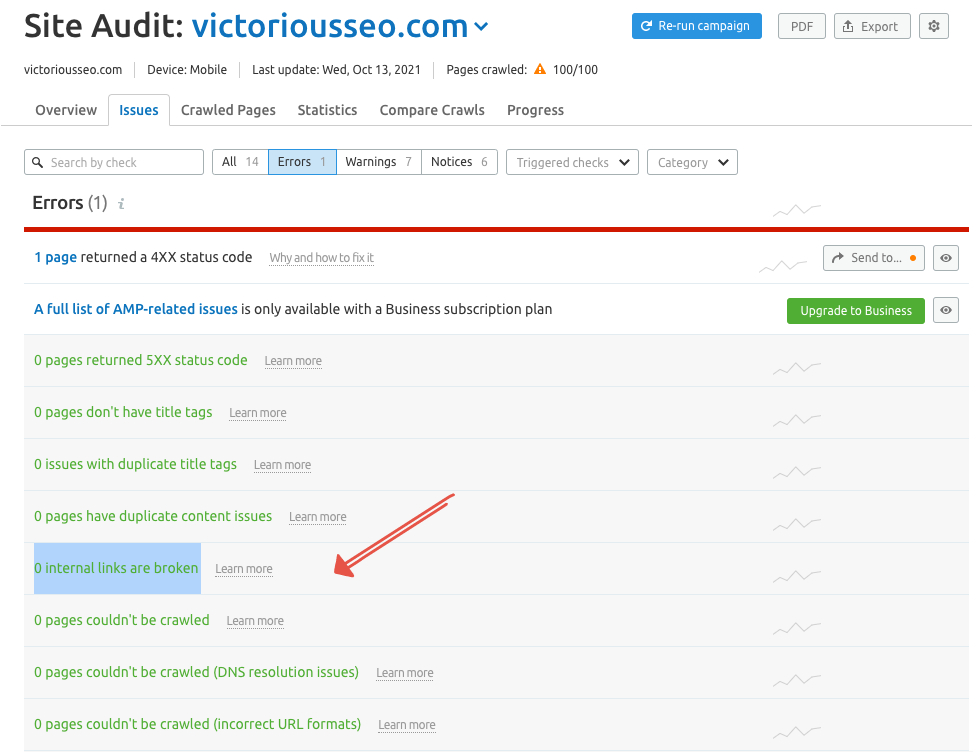Click the Upgrade to Business button
This screenshot has width=973, height=753.
[855, 310]
